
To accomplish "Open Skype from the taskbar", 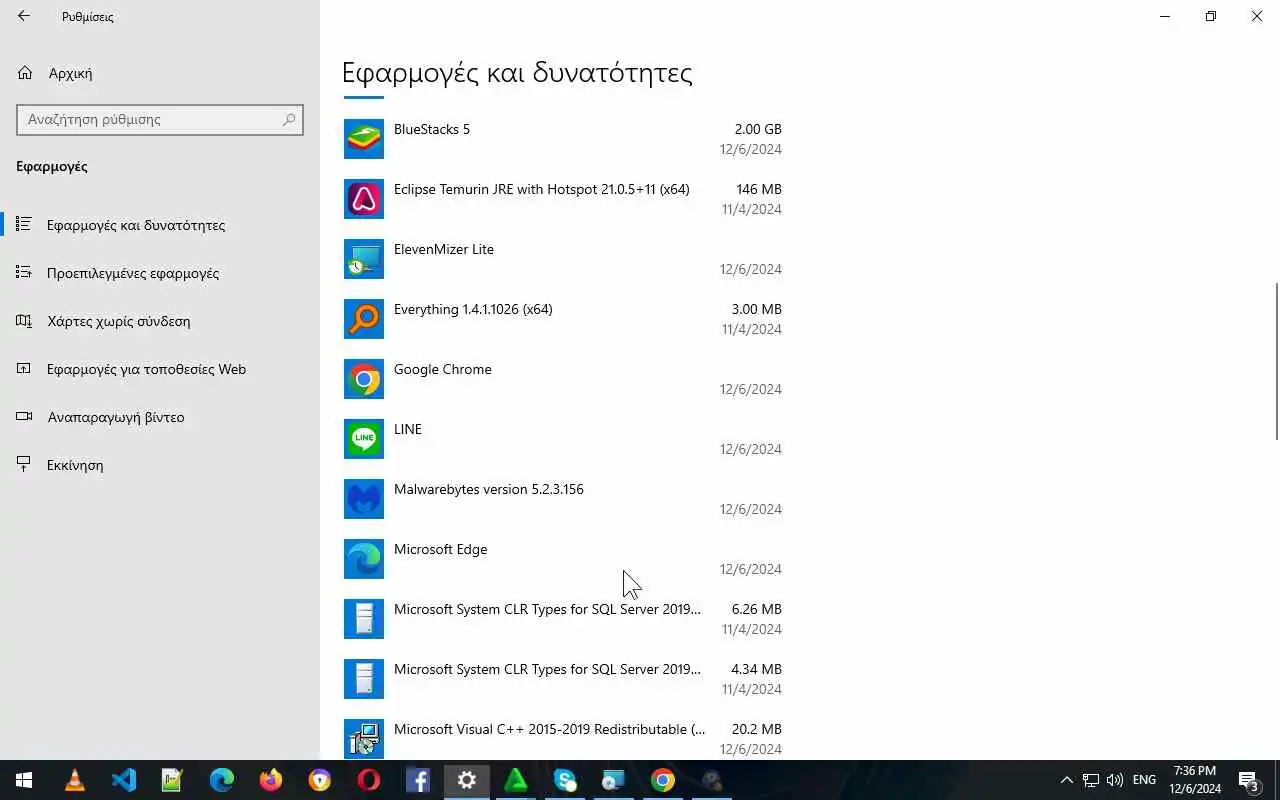I will pos(565,780).
